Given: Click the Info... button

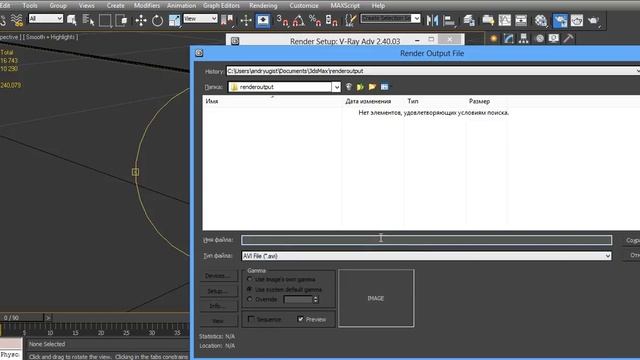Looking at the screenshot, I should click(218, 306).
